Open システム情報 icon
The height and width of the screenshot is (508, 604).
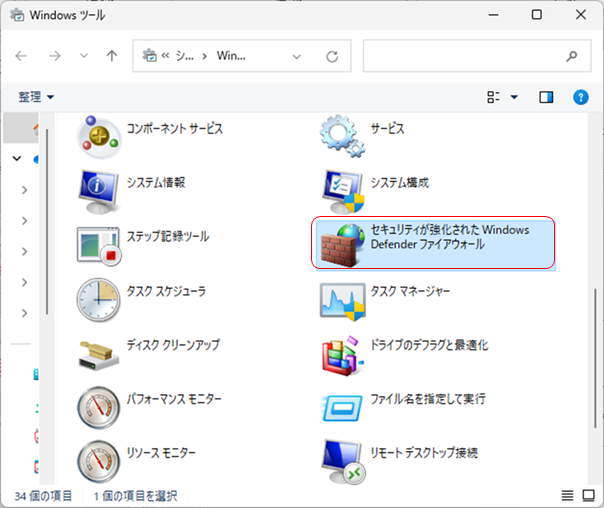[x=99, y=190]
